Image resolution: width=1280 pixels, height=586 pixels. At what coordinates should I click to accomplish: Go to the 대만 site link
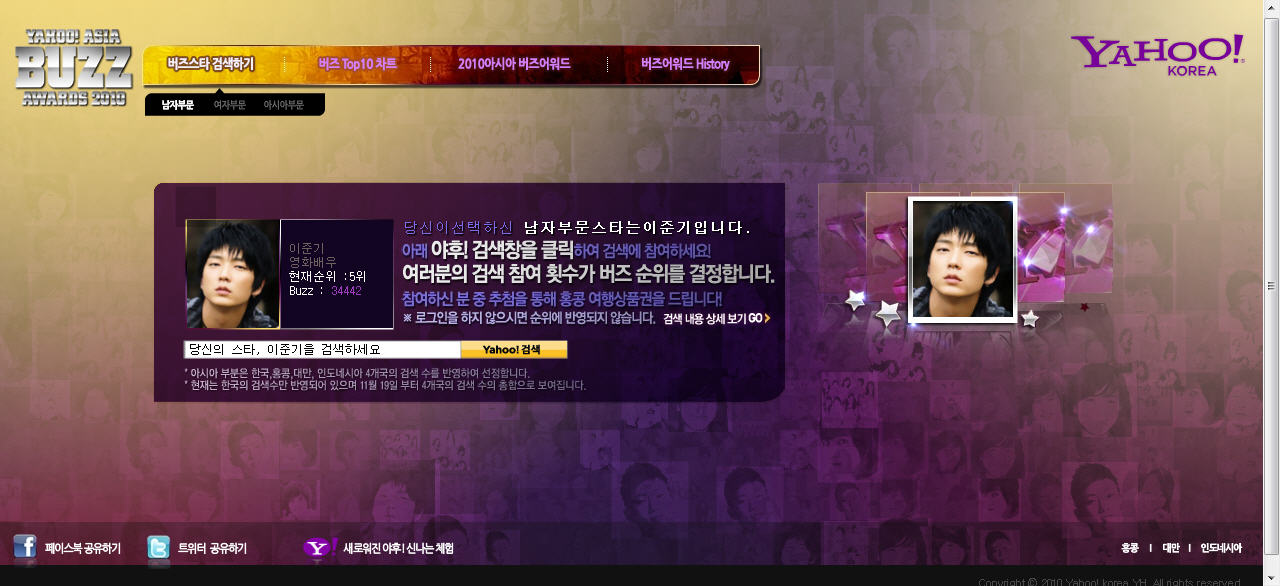click(x=1170, y=548)
